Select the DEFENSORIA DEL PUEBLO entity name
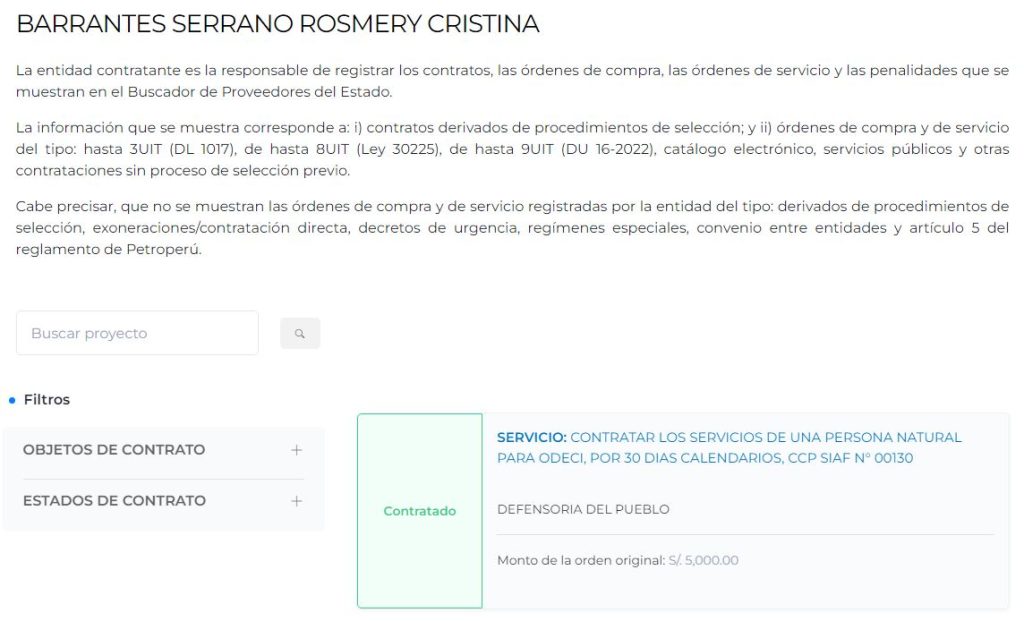The height and width of the screenshot is (621, 1024). 583,509
